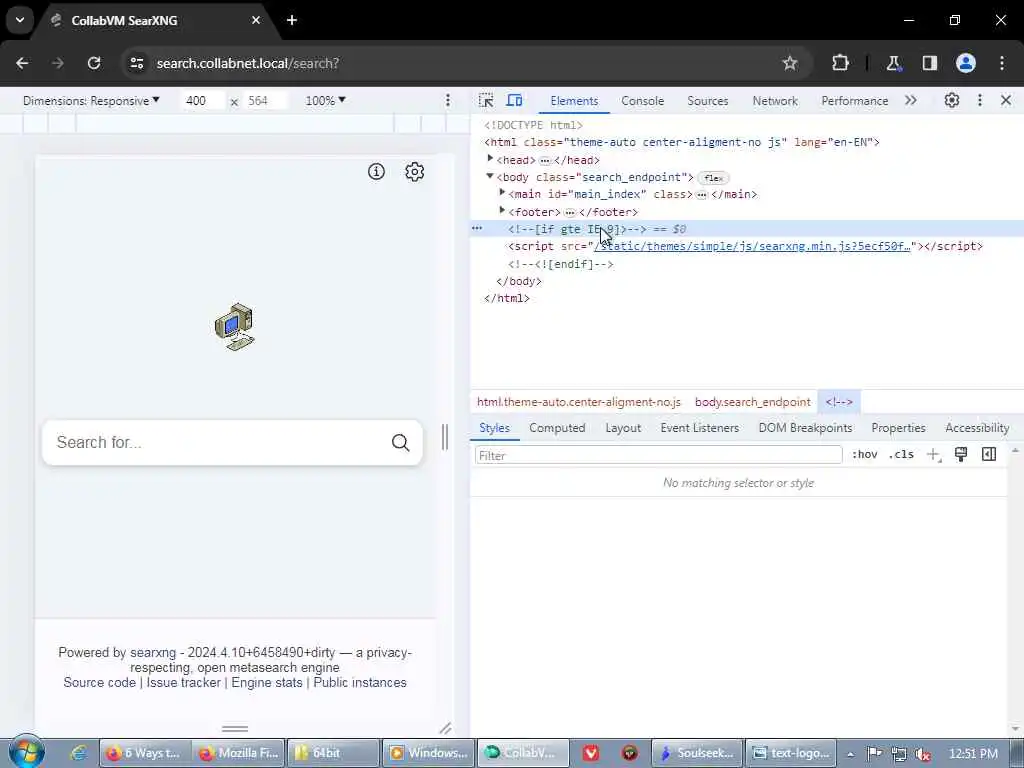Open DOM Breakpoints tab

805,428
